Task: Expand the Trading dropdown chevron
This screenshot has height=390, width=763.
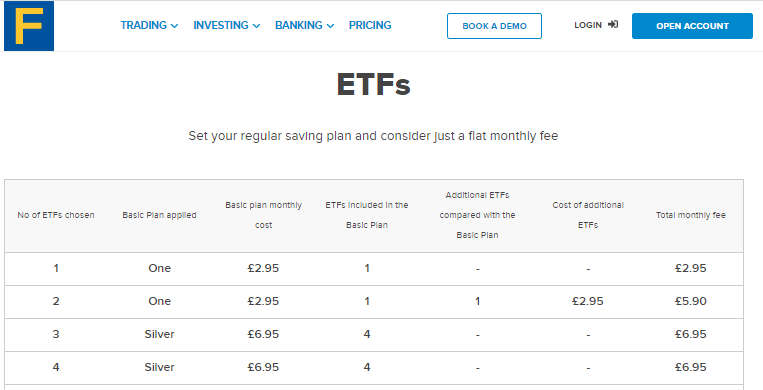Action: (175, 26)
